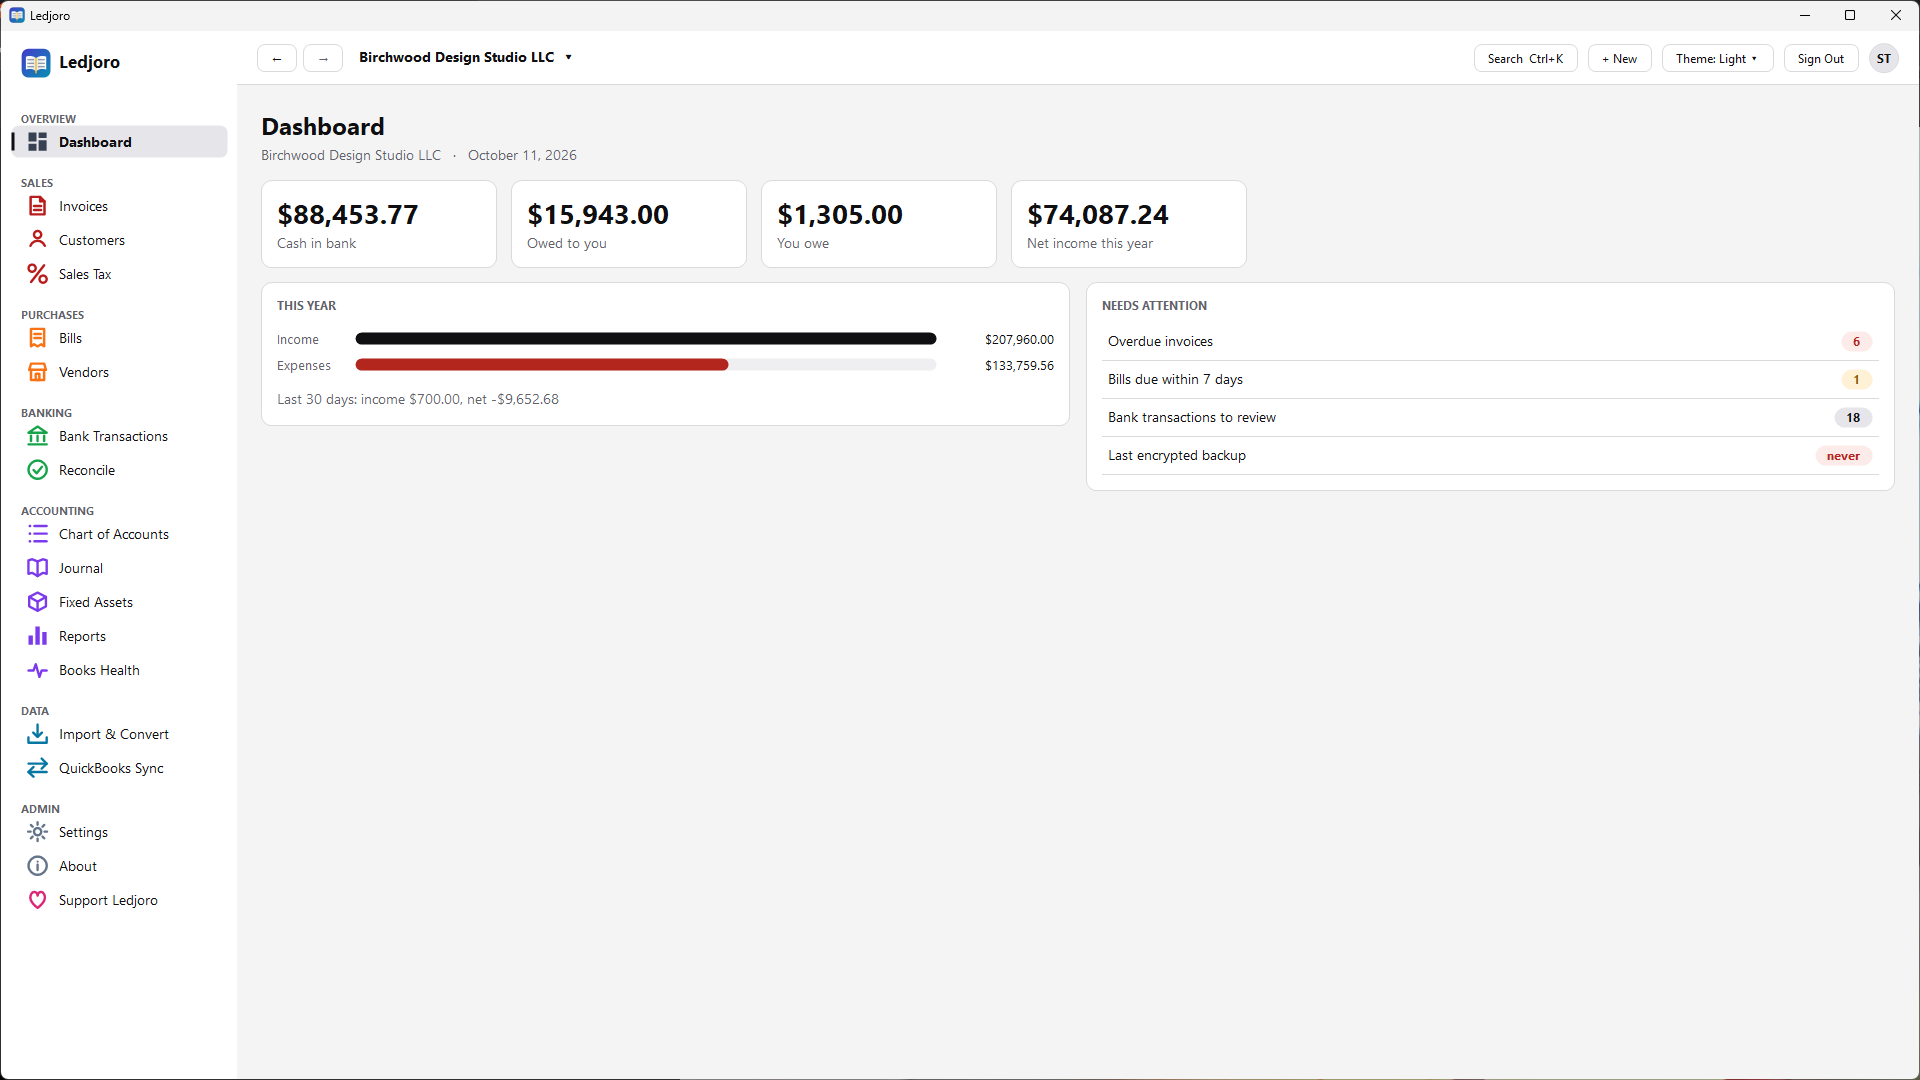Click the red Expenses progress bar

pos(542,365)
